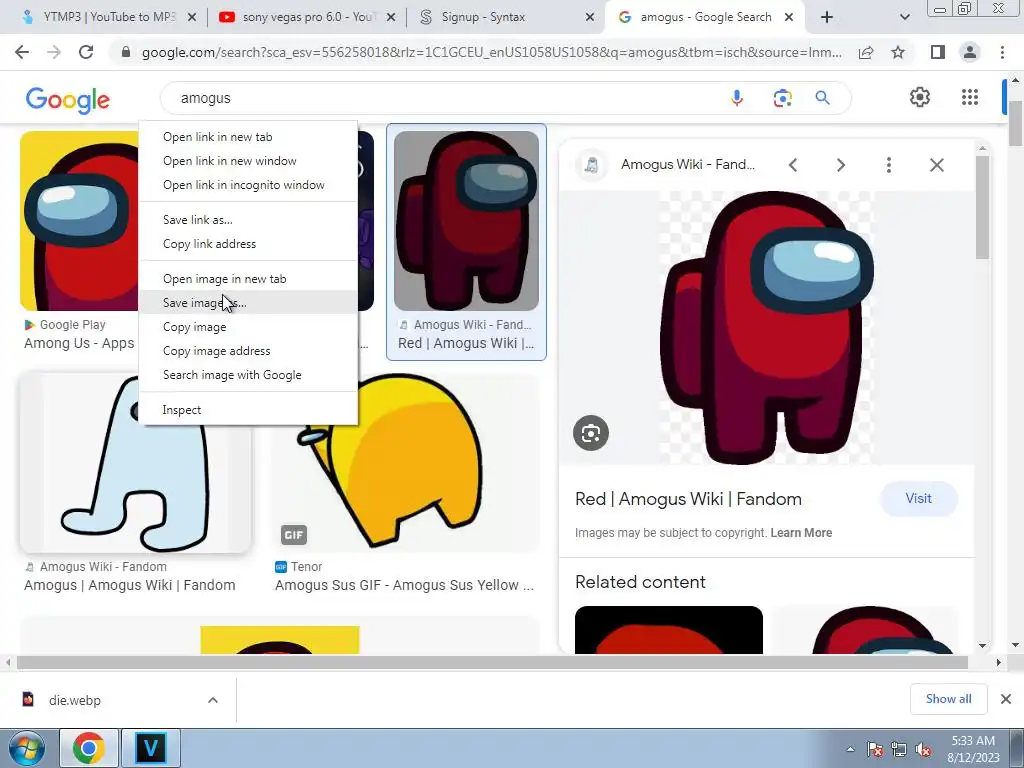Click Show all downloads
The width and height of the screenshot is (1024, 768).
tap(948, 699)
